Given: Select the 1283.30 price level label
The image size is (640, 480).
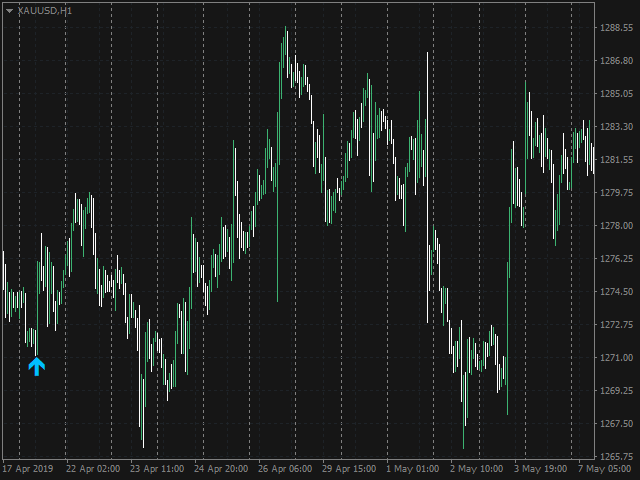Looking at the screenshot, I should click(617, 127).
